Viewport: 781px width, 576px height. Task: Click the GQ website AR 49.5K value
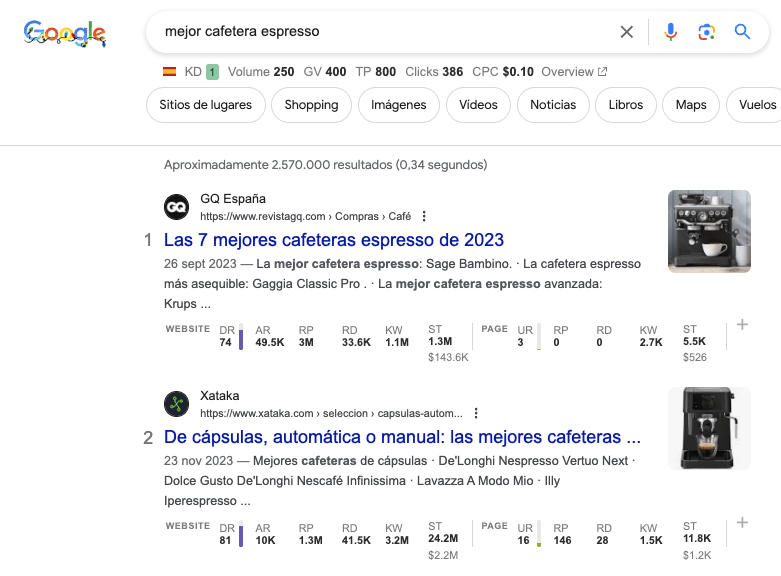269,342
